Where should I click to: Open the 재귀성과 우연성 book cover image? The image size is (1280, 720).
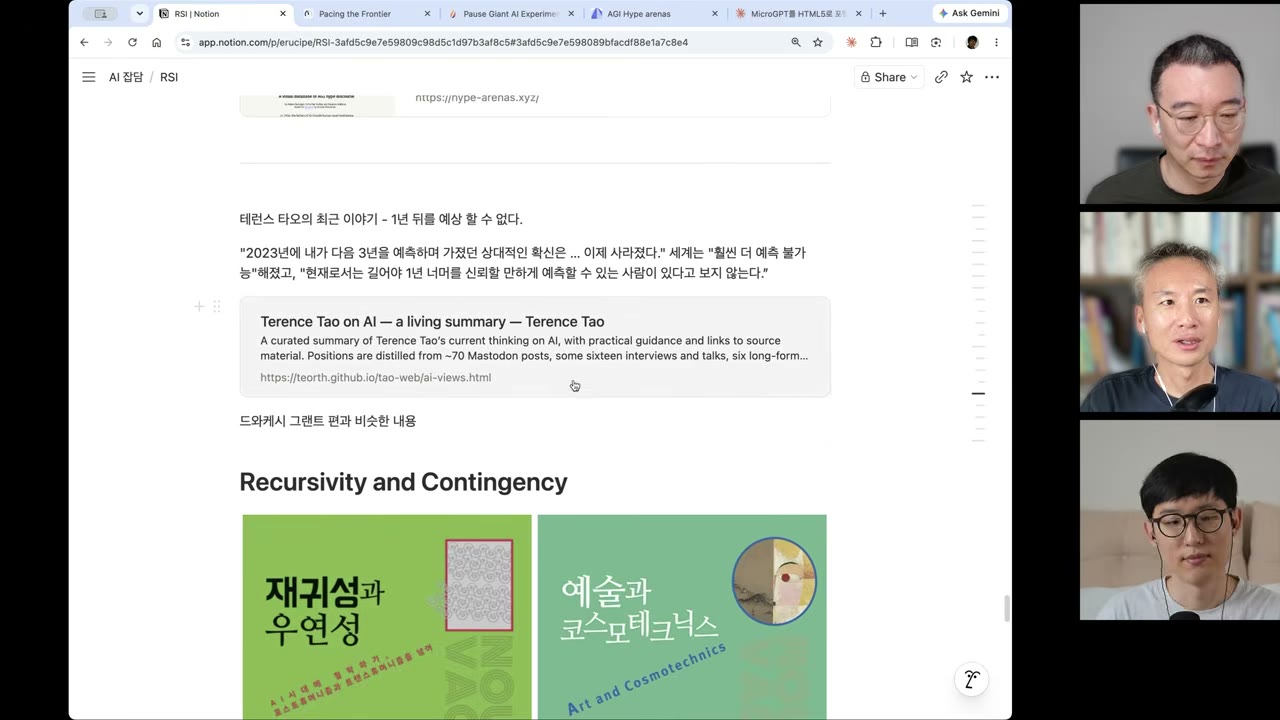click(x=387, y=616)
